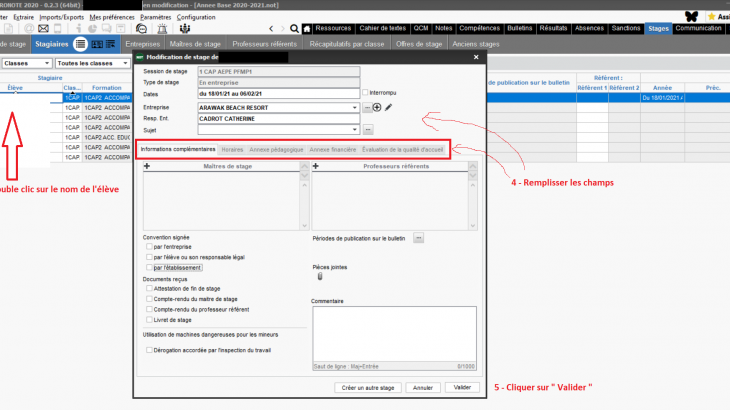Screen dimensions: 730x410
Task: Click inside the Commentaire text area
Action: [395, 335]
